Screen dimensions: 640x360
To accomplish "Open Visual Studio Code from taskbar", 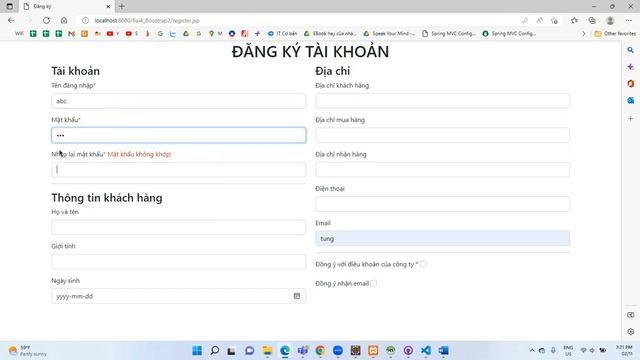I will click(426, 351).
